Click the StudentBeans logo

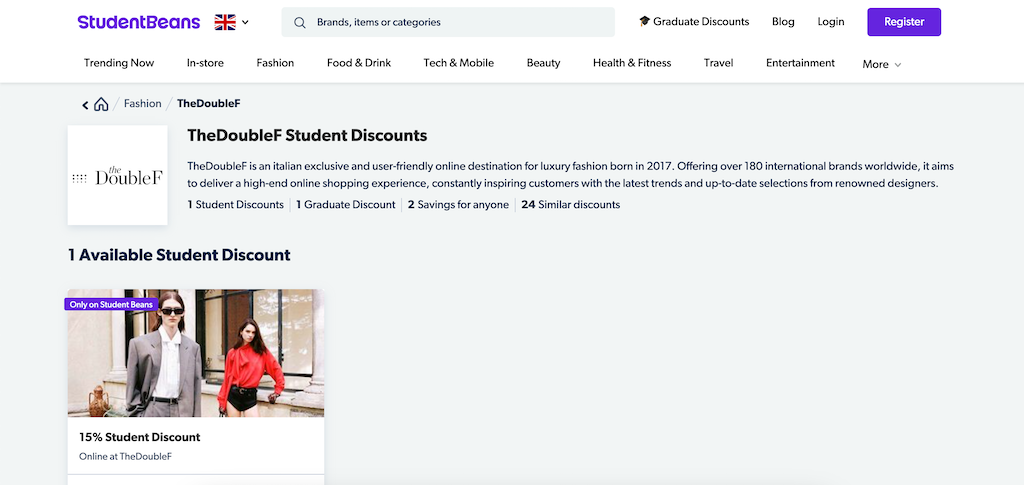coord(138,22)
